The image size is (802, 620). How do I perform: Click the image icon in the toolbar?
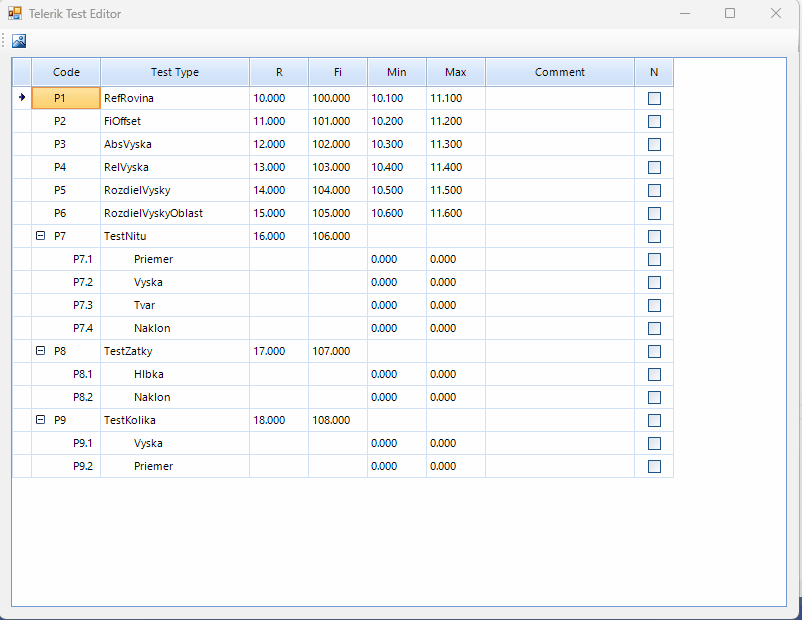tap(19, 41)
